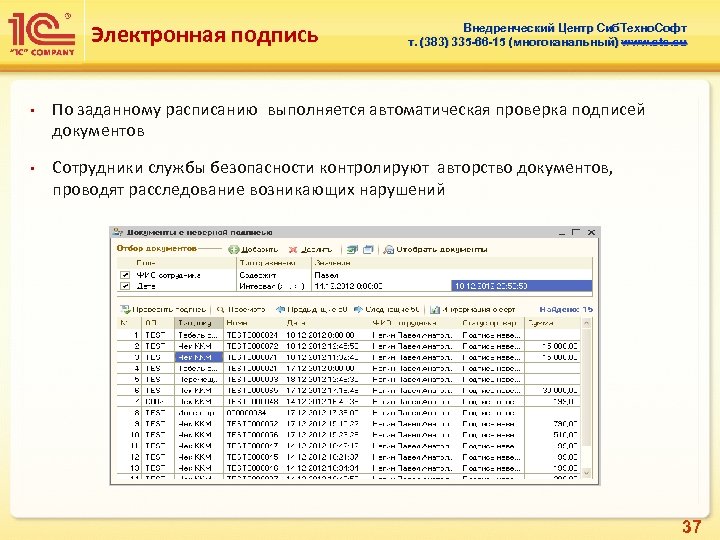Select the highlighted Чек ККМ cell in row 3
Image resolution: width=720 pixels, height=540 pixels.
click(199, 357)
